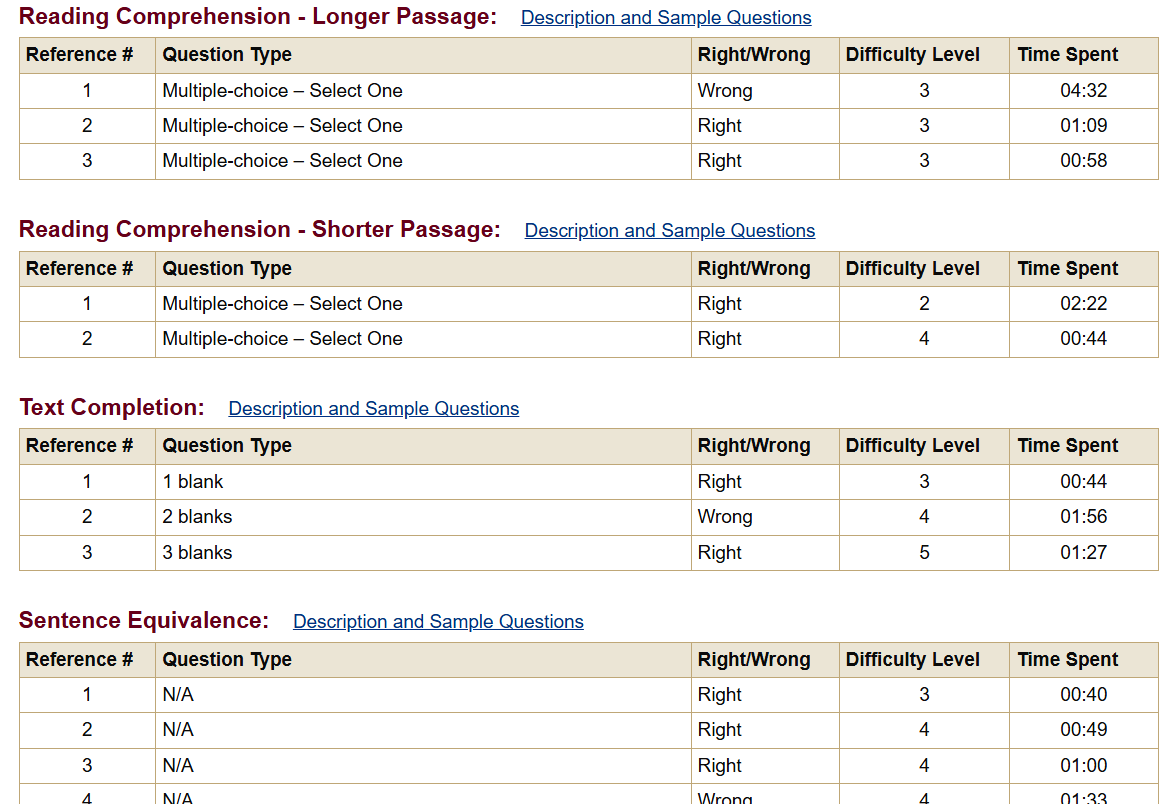
Task: Select the time spent value "00:40"
Action: 1084,694
